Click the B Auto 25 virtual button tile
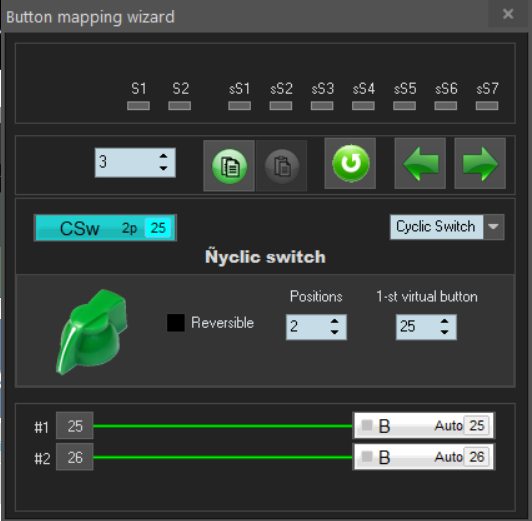Screen dimensions: 532x521 tap(424, 426)
